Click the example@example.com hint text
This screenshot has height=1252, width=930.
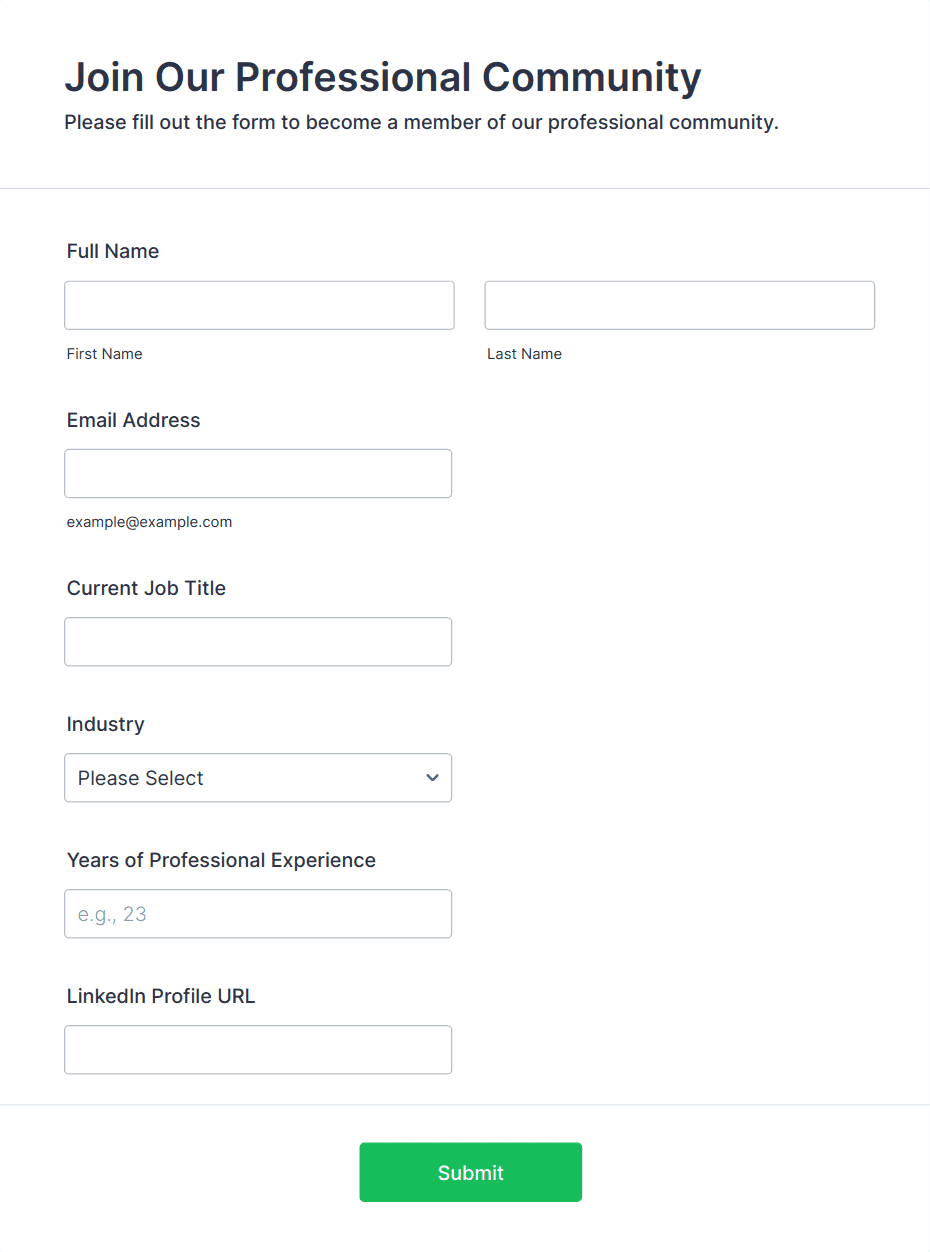(150, 522)
